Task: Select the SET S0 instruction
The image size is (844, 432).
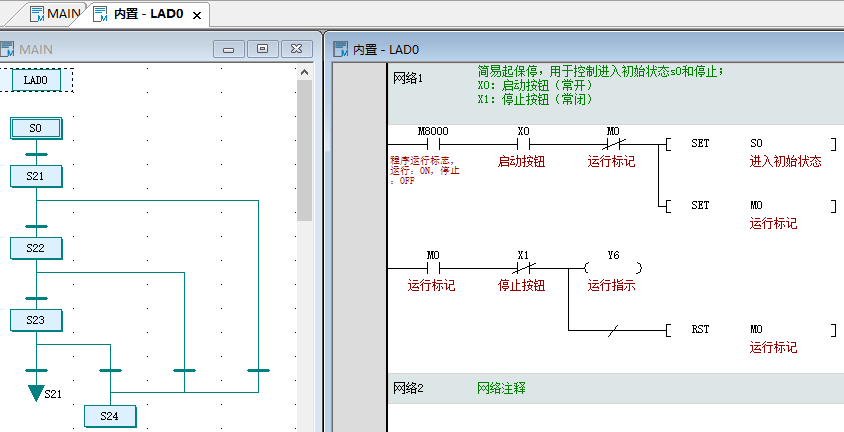Action: coord(748,144)
